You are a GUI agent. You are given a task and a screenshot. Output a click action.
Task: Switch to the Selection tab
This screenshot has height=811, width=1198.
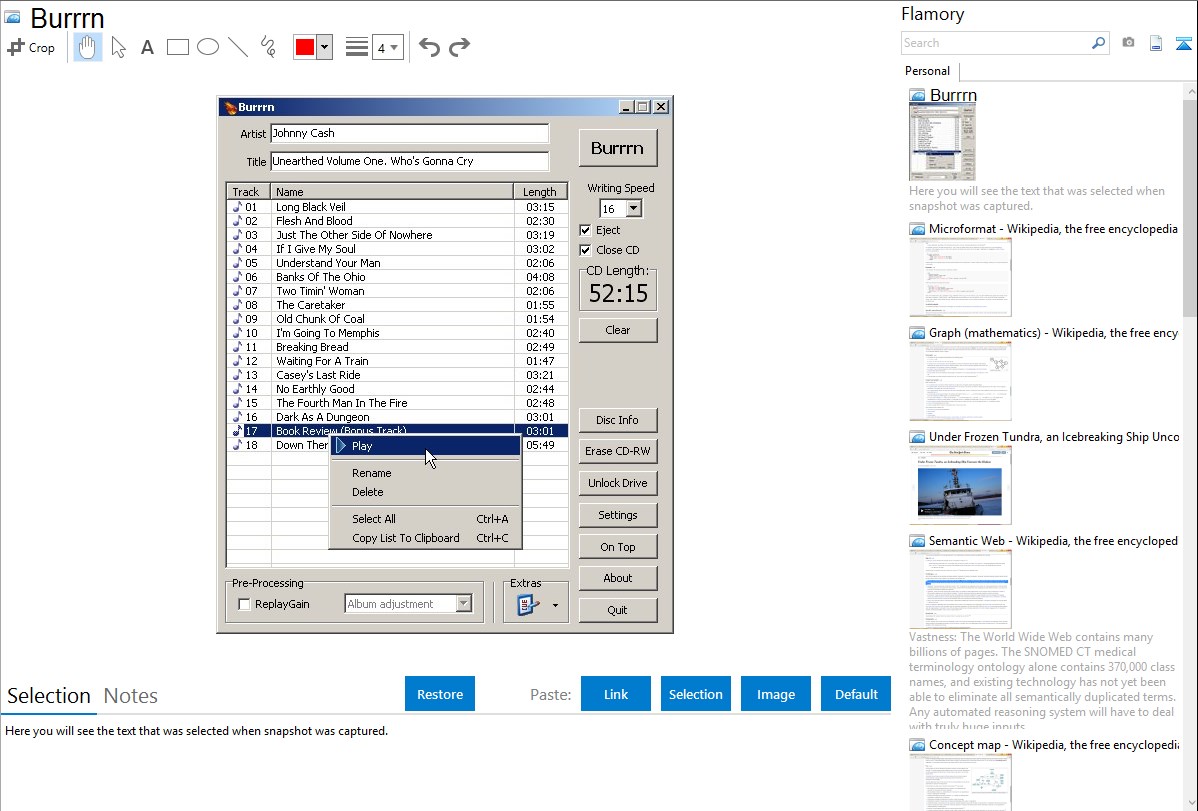pos(48,696)
